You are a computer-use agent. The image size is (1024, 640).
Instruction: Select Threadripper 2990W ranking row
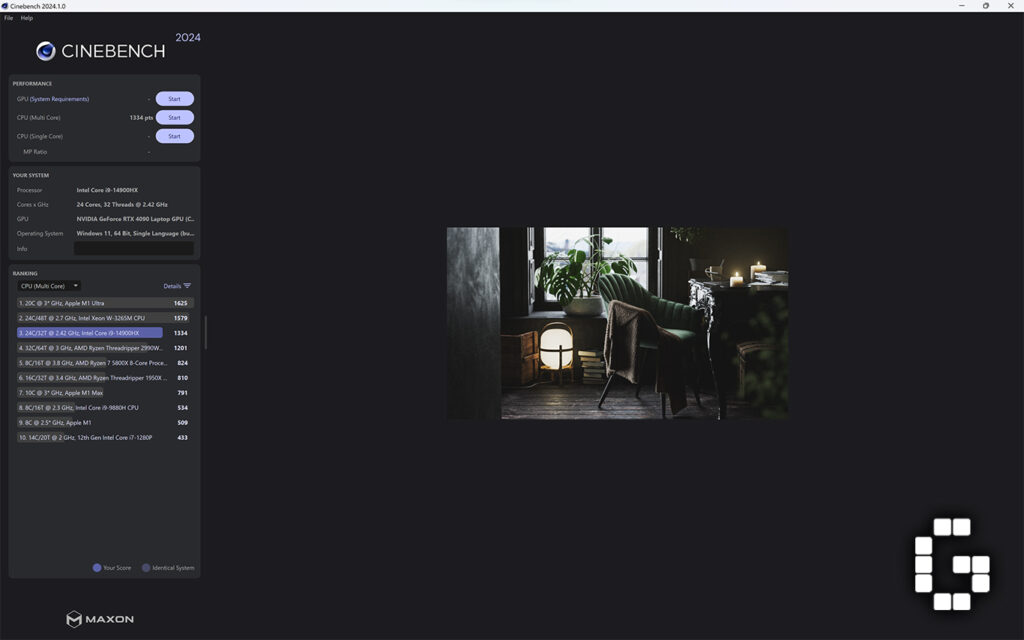pyautogui.click(x=105, y=348)
